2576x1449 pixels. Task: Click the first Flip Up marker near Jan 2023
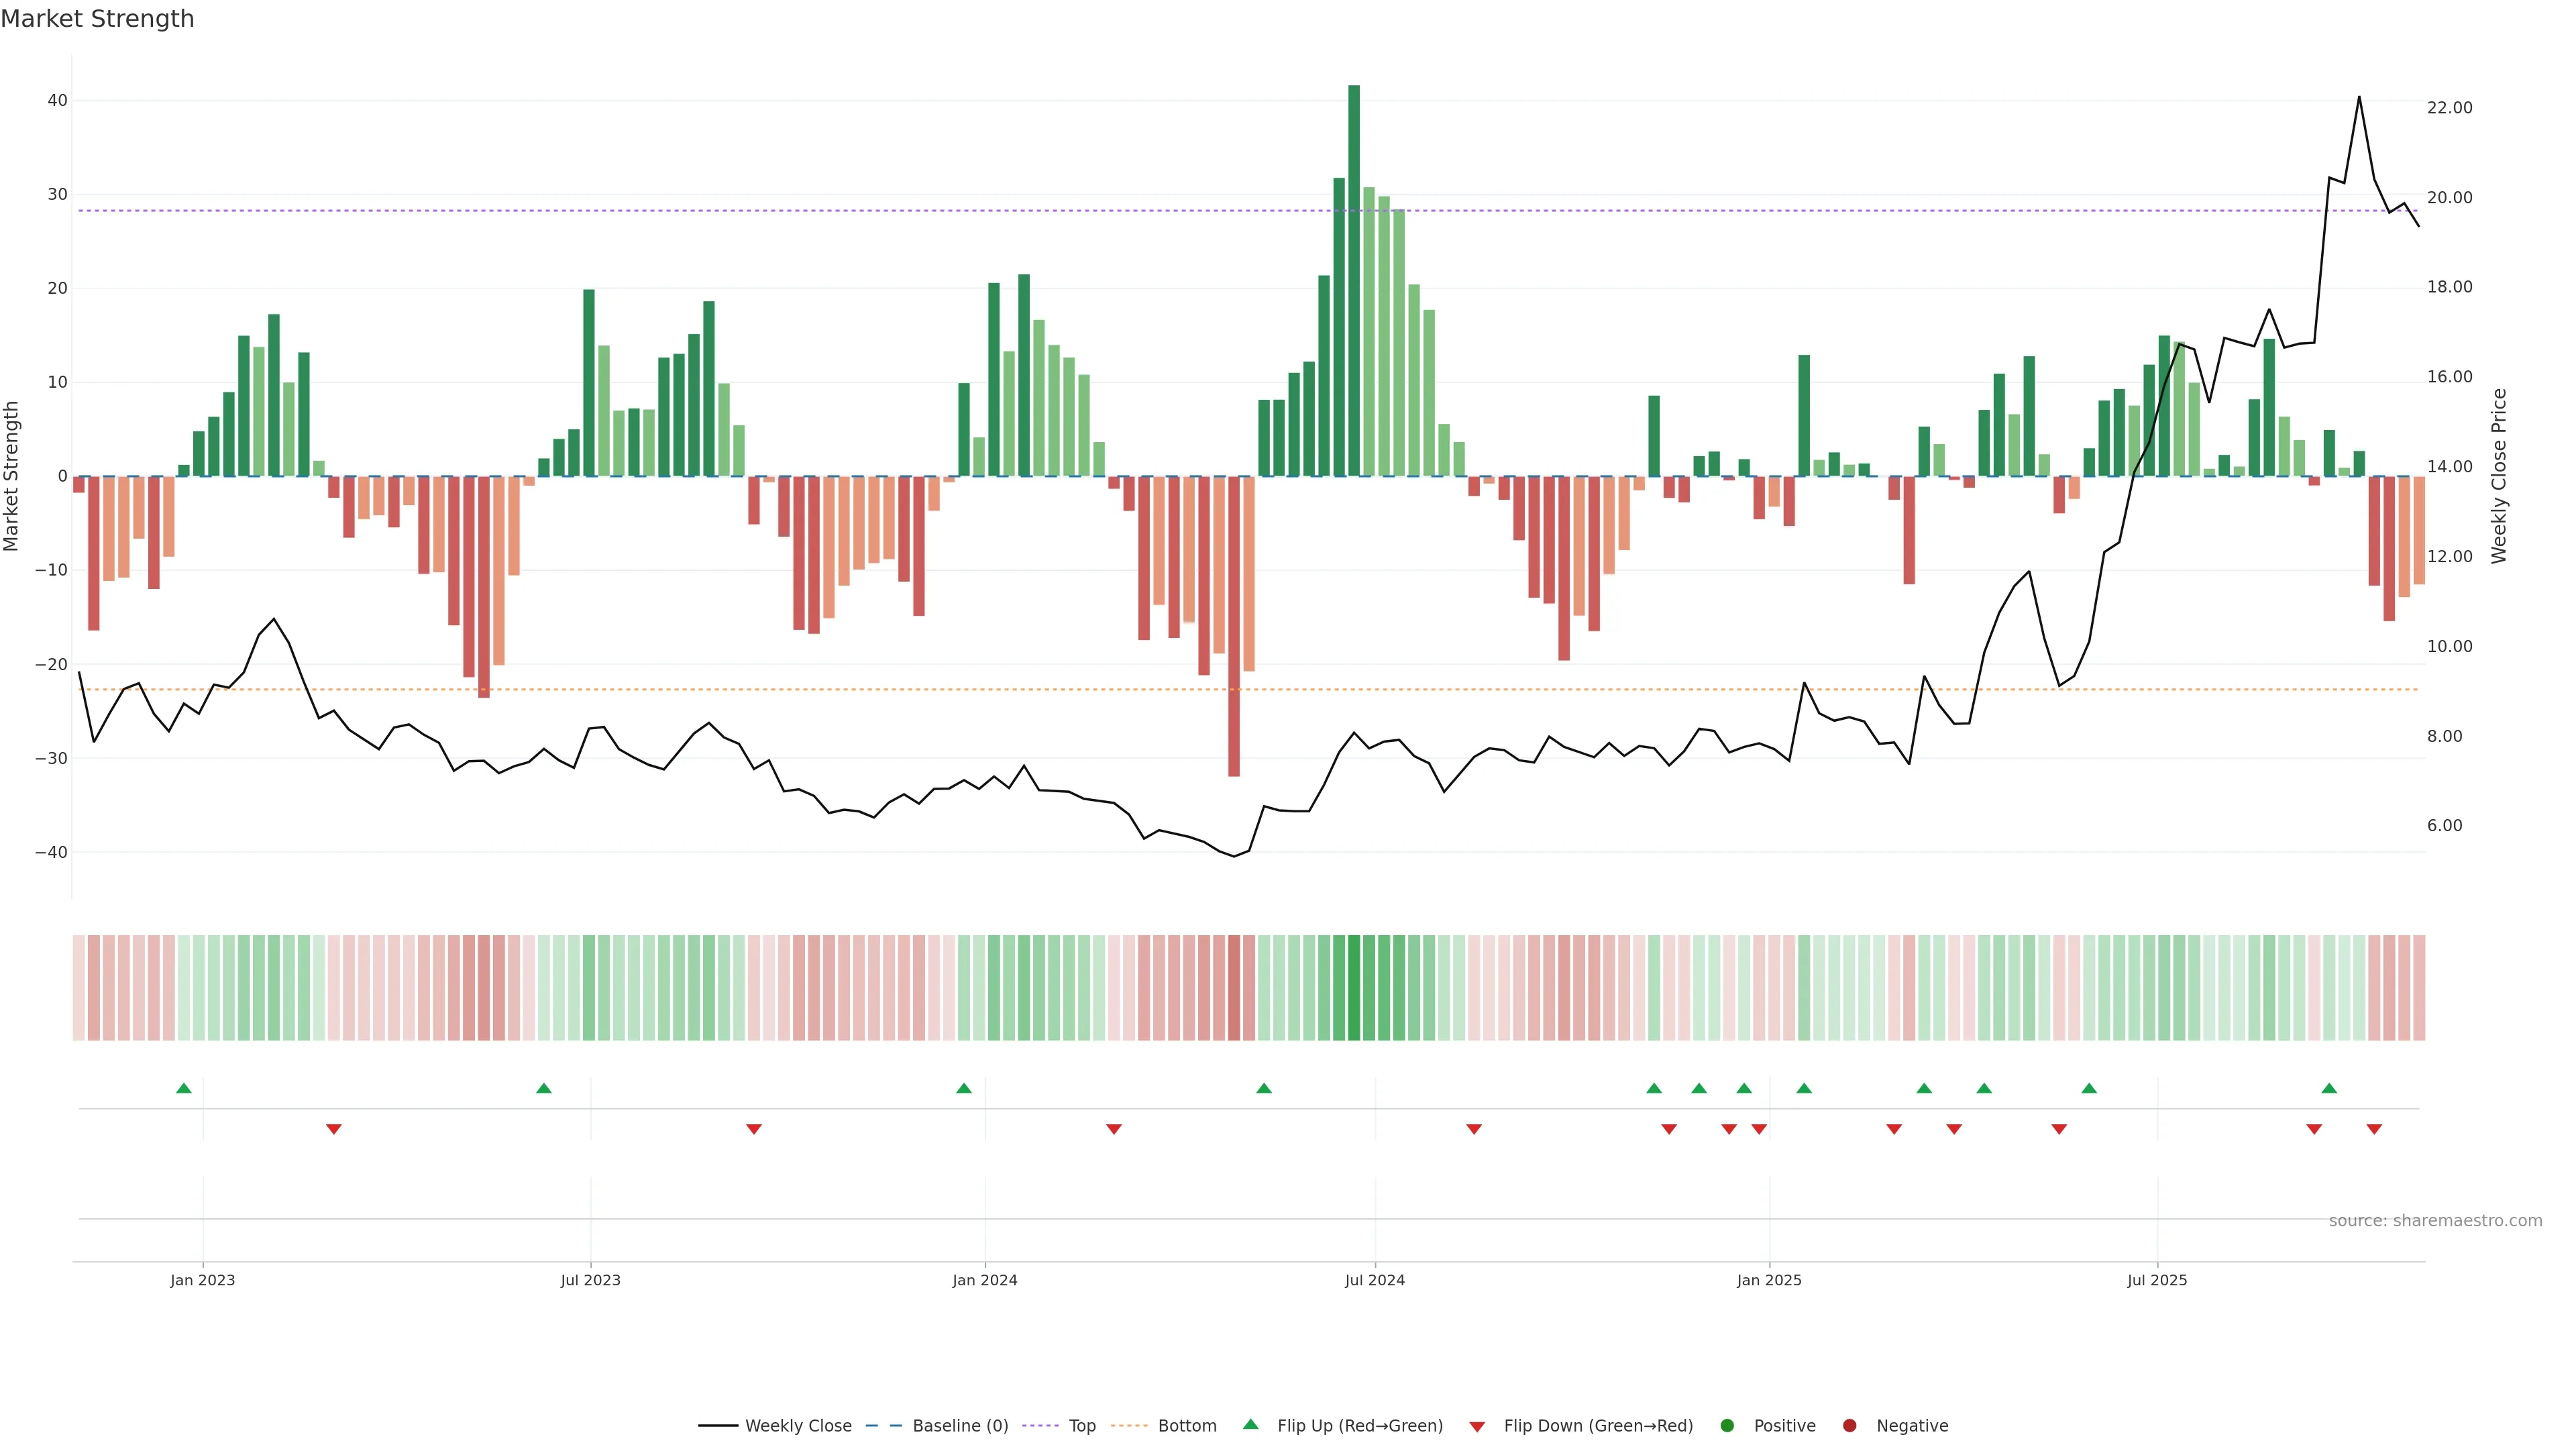pyautogui.click(x=184, y=1088)
